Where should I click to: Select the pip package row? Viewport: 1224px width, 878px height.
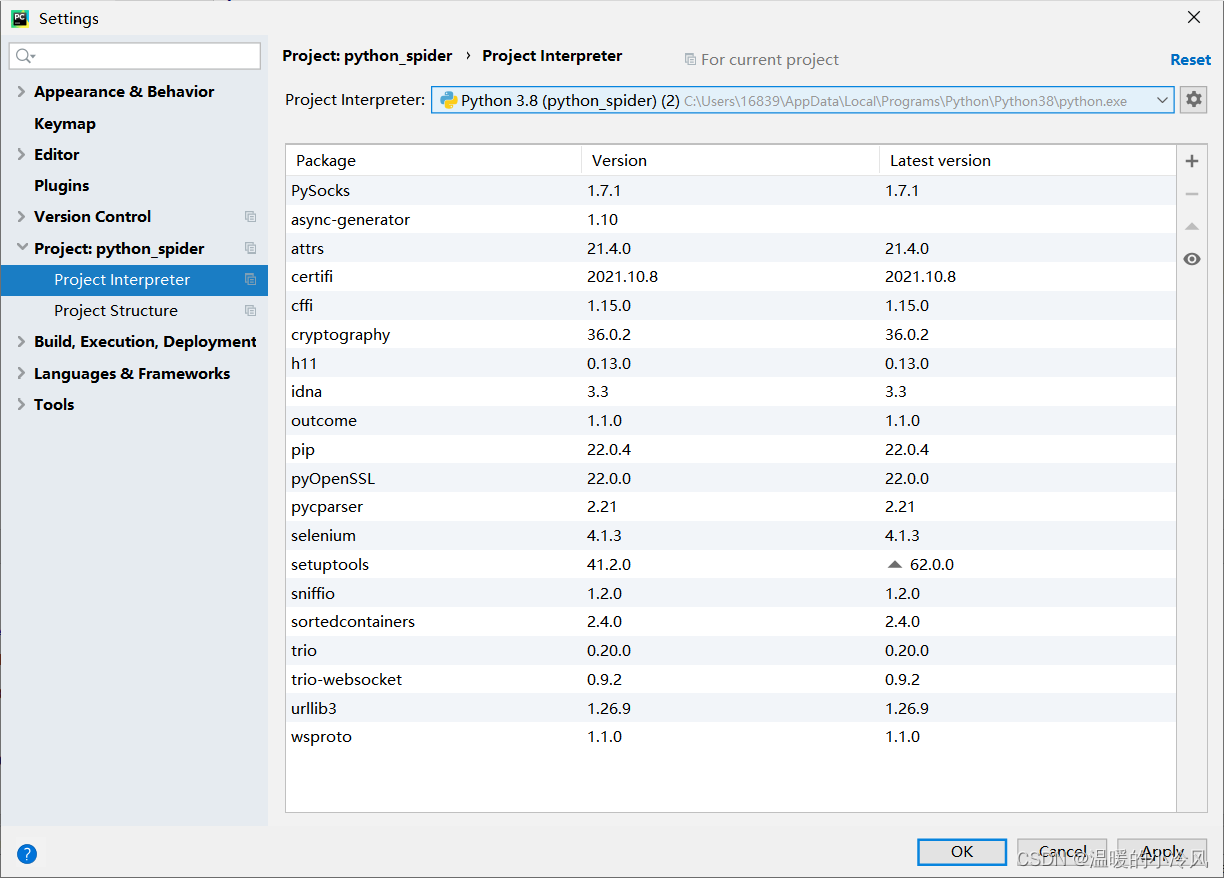(x=731, y=450)
